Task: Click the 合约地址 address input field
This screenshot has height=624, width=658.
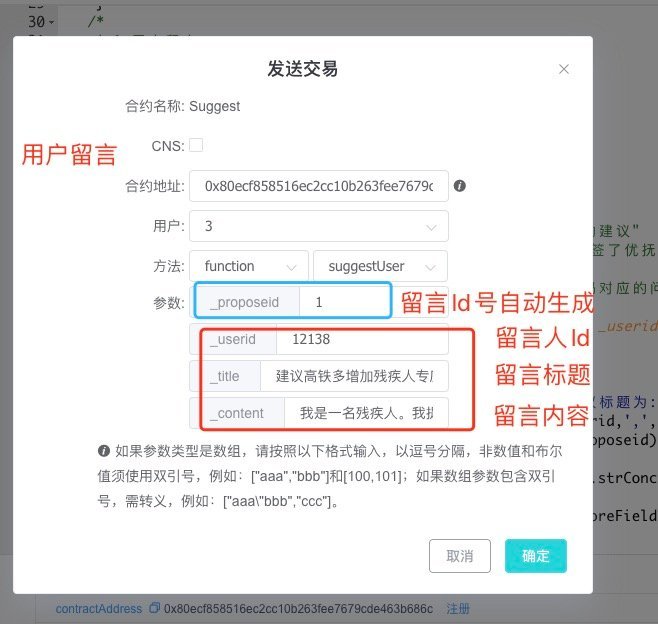Action: point(319,186)
